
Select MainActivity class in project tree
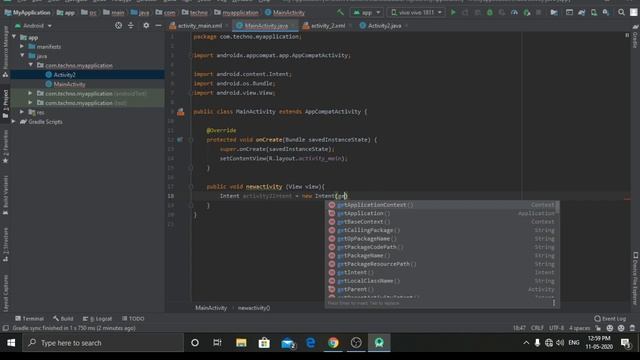click(69, 84)
